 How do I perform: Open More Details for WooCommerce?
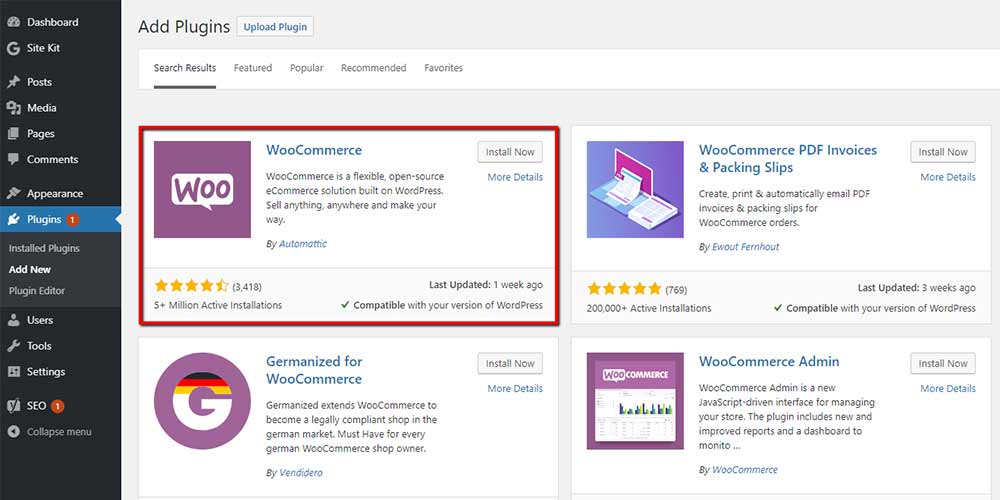point(515,177)
